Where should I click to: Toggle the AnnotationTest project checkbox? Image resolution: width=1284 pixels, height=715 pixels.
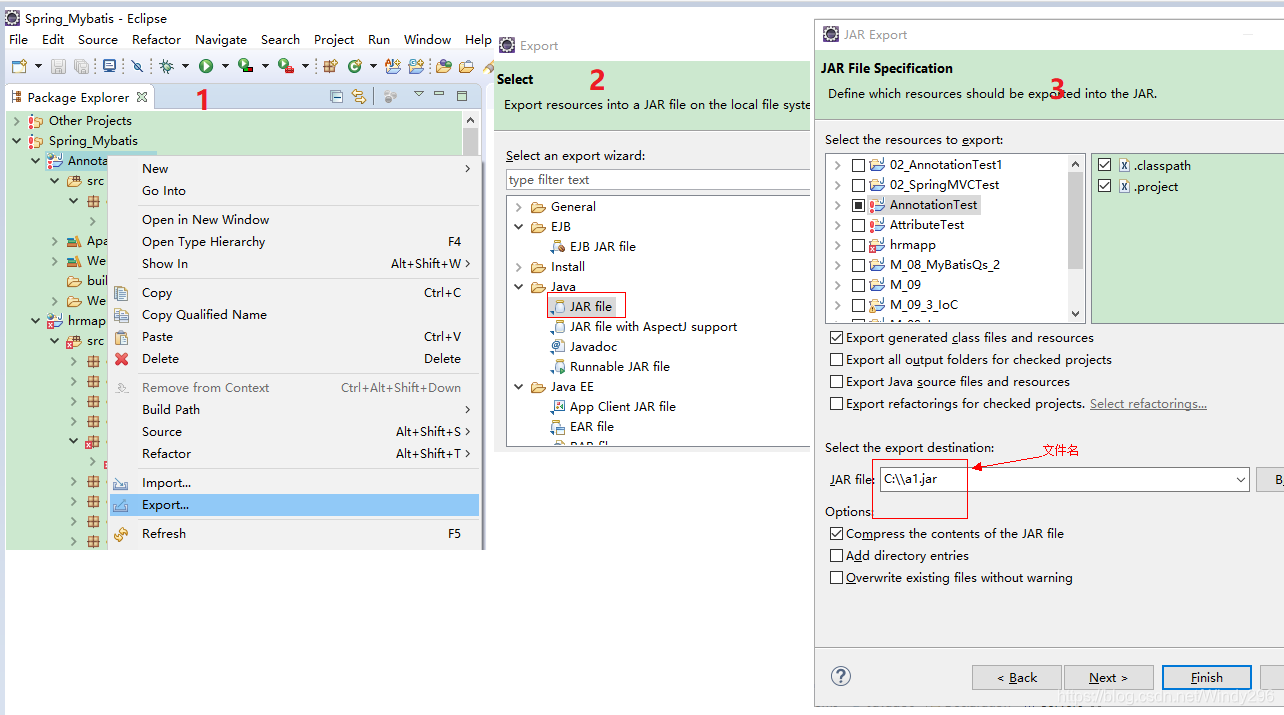coord(858,205)
